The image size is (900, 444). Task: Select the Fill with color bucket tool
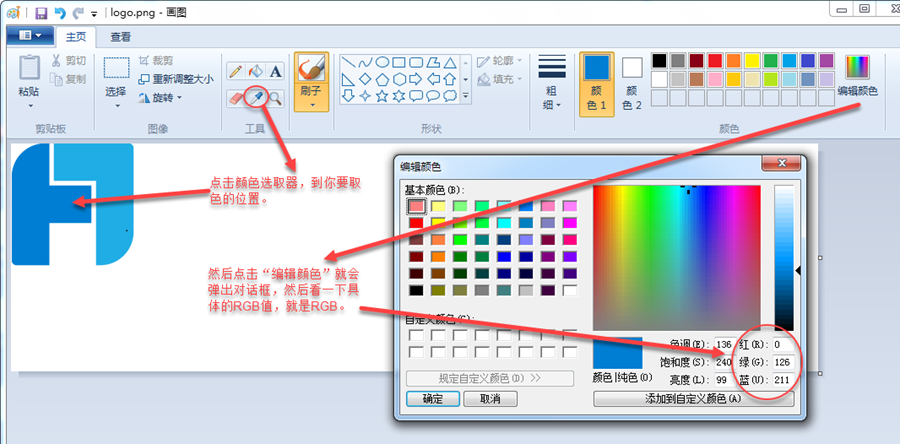(x=255, y=71)
